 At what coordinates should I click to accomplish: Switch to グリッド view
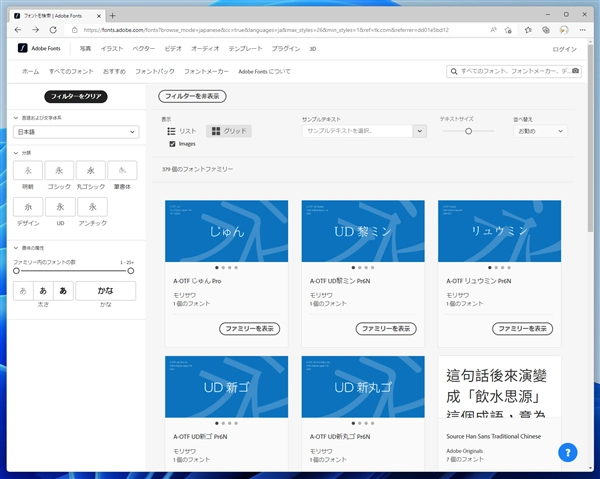tap(229, 131)
